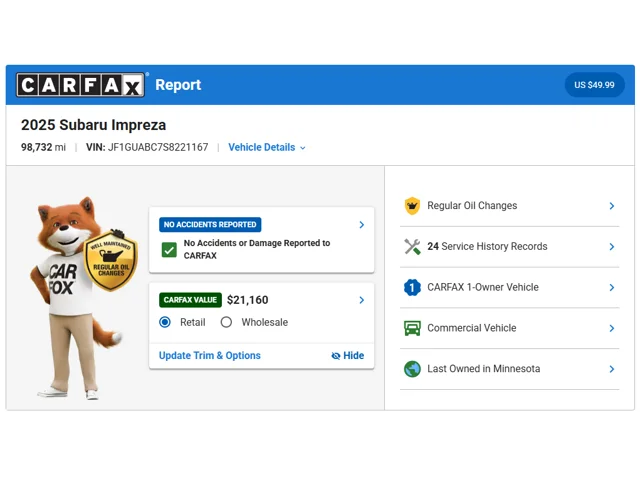
Task: Click the globe icon for Last Owned
Action: (x=412, y=369)
